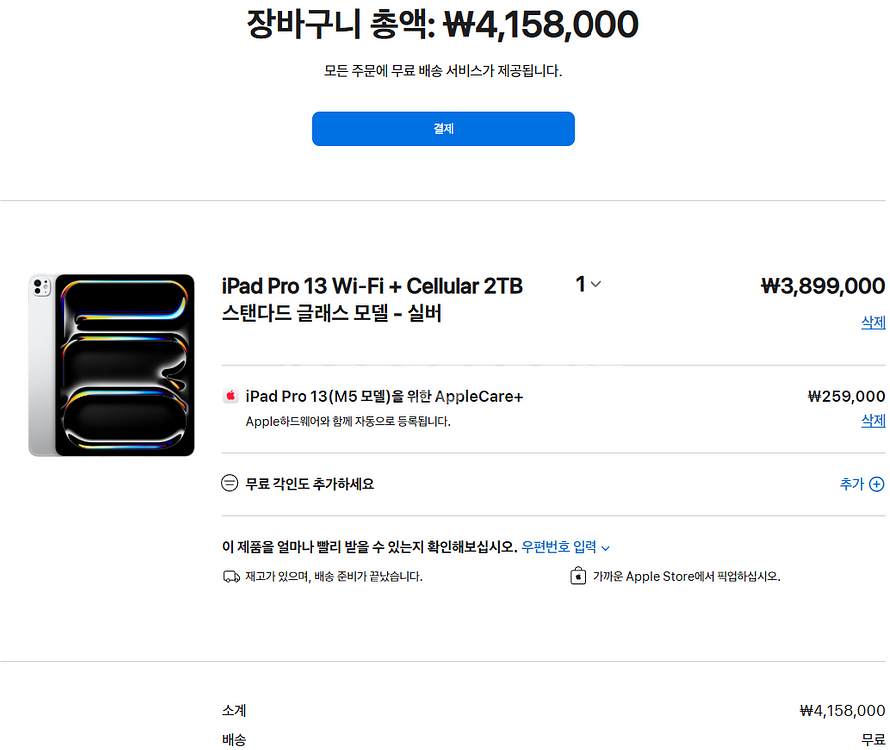Click the 장바구니 총액 ₩4,158,000 heading
This screenshot has width=890, height=750.
point(443,24)
